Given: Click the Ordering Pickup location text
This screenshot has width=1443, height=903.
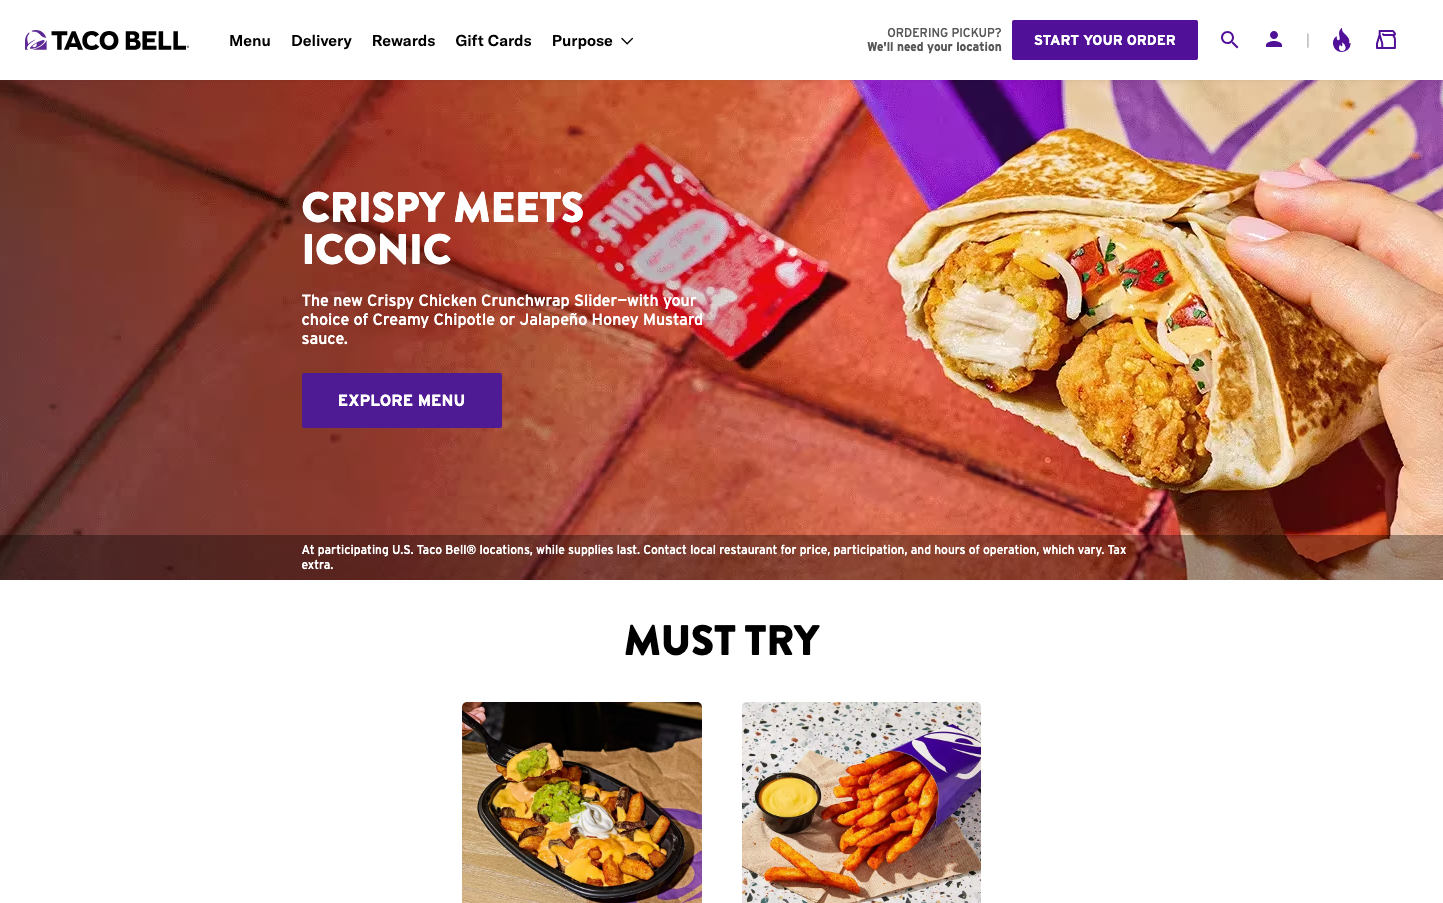Looking at the screenshot, I should tap(934, 40).
